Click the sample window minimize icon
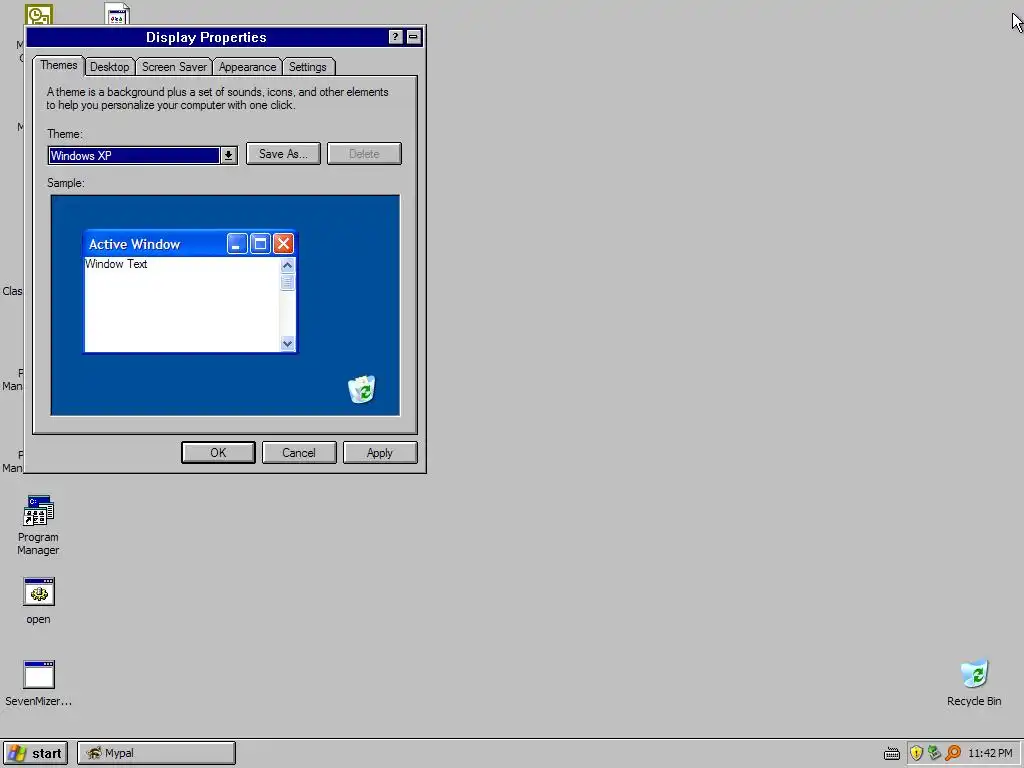Screen dimensions: 1024x768 [236, 244]
